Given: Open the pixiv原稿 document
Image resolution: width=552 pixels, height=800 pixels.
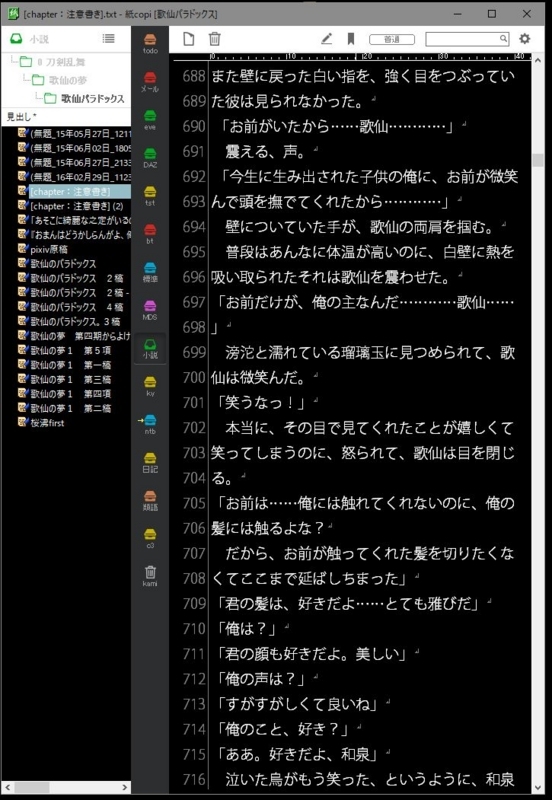Looking at the screenshot, I should [x=43, y=249].
